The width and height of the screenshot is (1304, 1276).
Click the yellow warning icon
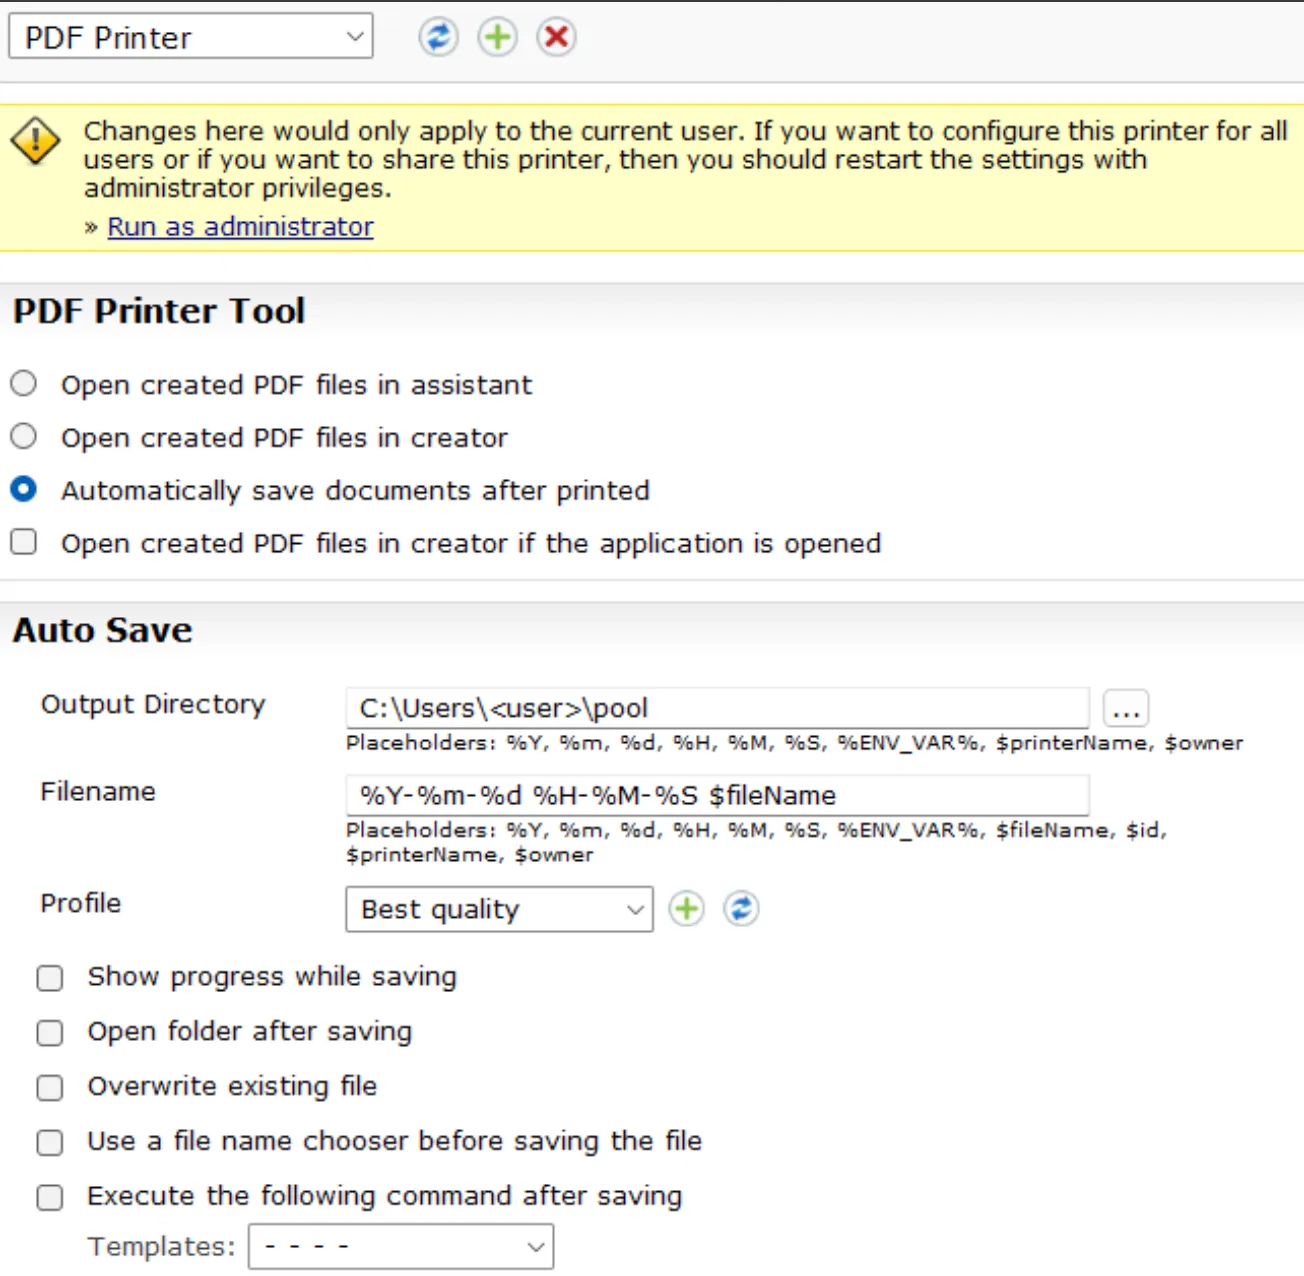tap(36, 140)
